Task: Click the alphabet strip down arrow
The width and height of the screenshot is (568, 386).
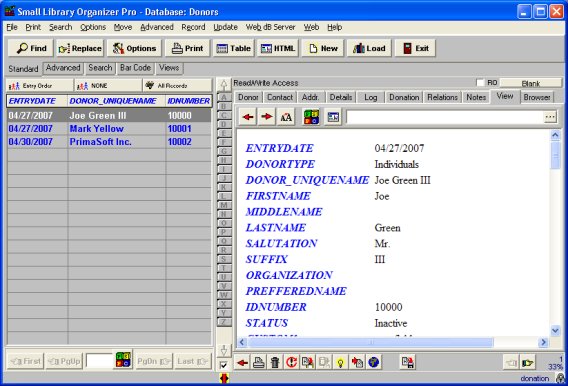Action: click(x=224, y=350)
